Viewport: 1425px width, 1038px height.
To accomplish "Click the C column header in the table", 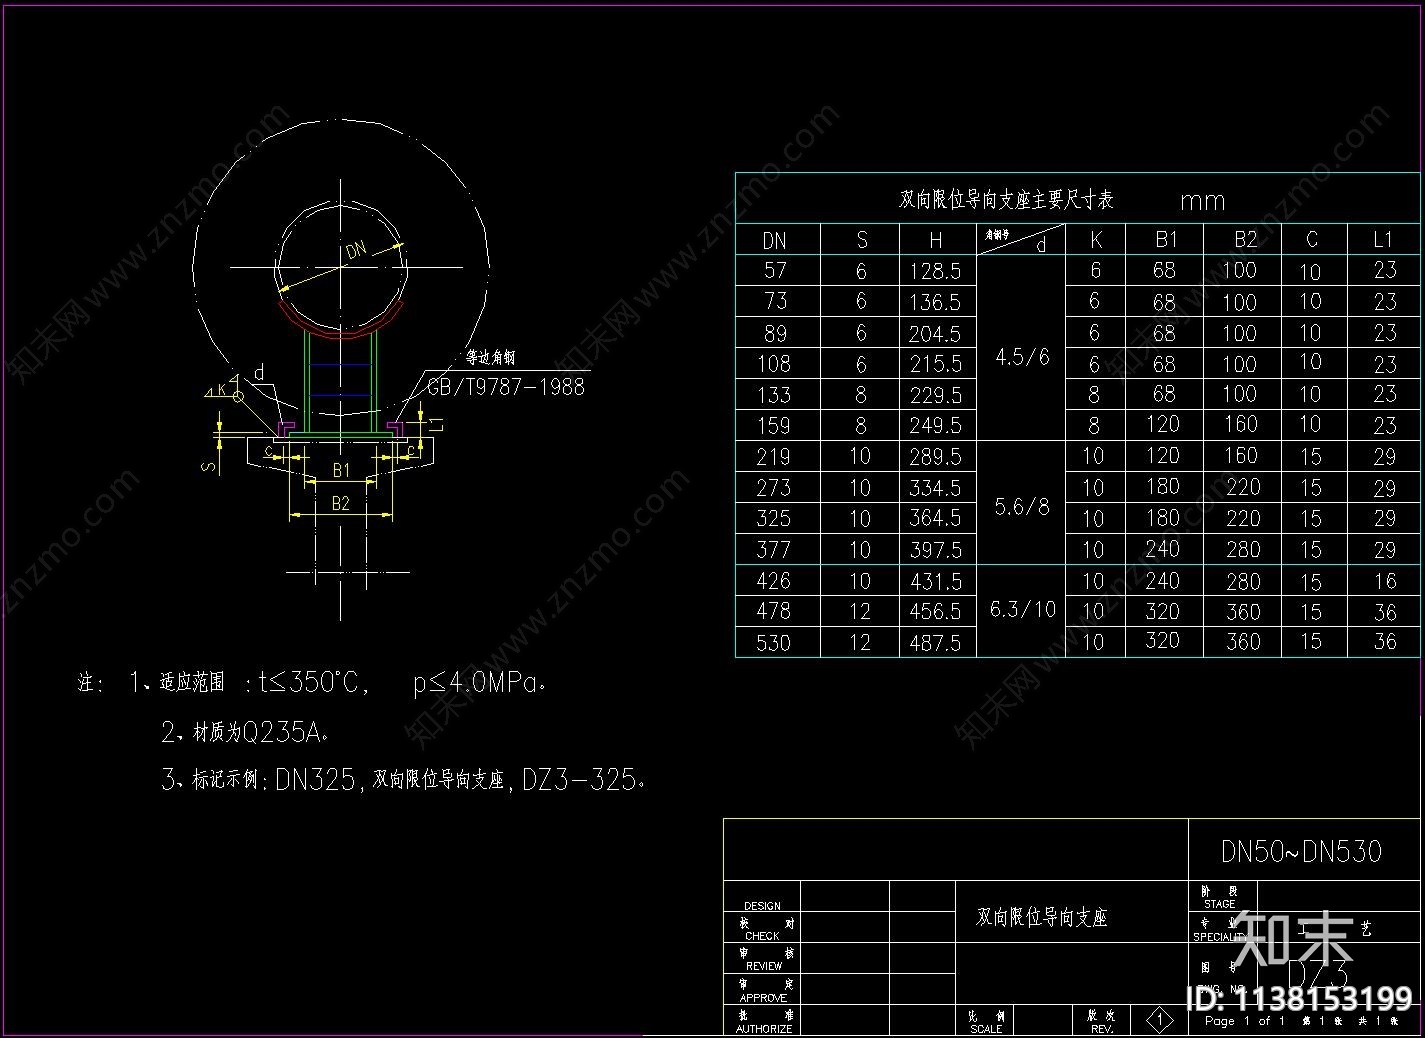I will coord(1312,240).
